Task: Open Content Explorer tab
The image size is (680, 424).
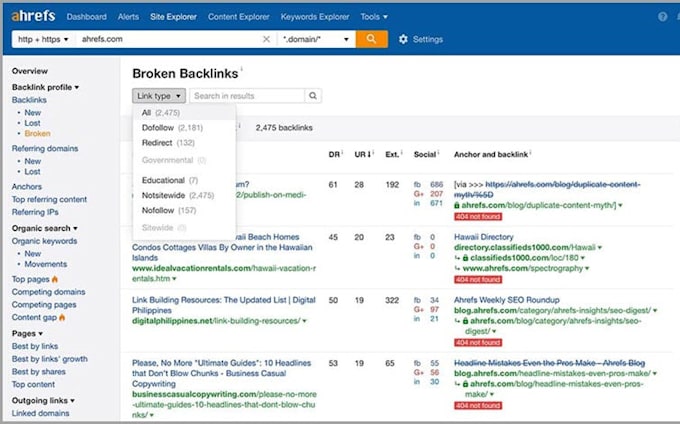Action: coord(239,16)
